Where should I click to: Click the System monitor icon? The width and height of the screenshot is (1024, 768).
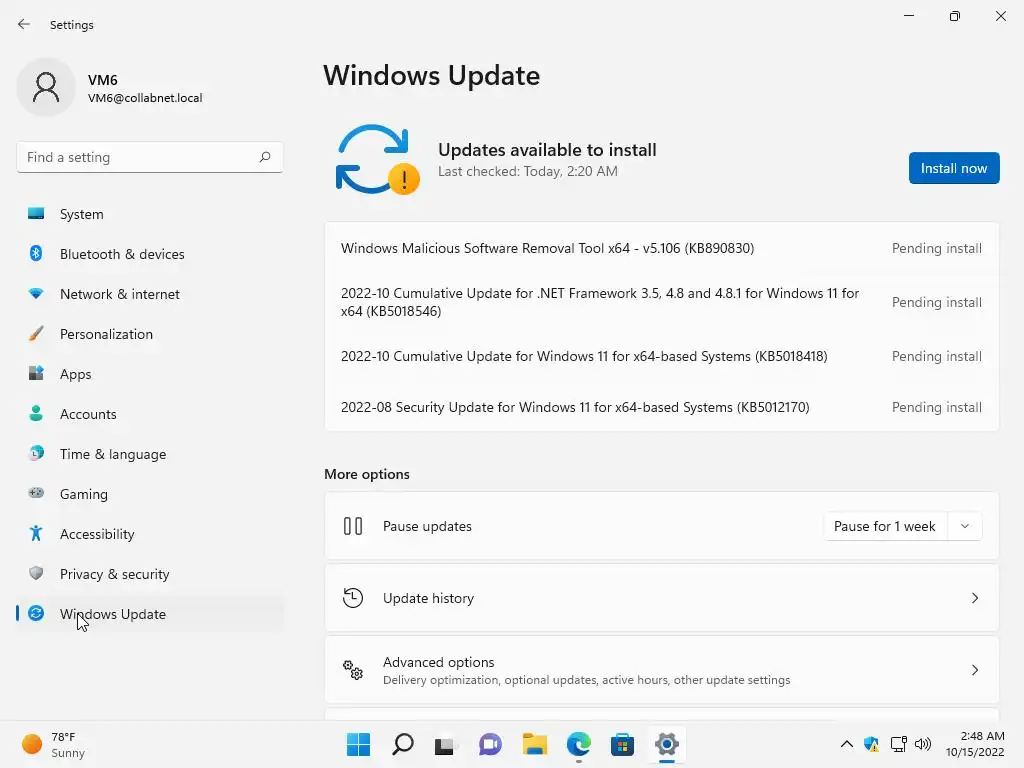[36, 214]
